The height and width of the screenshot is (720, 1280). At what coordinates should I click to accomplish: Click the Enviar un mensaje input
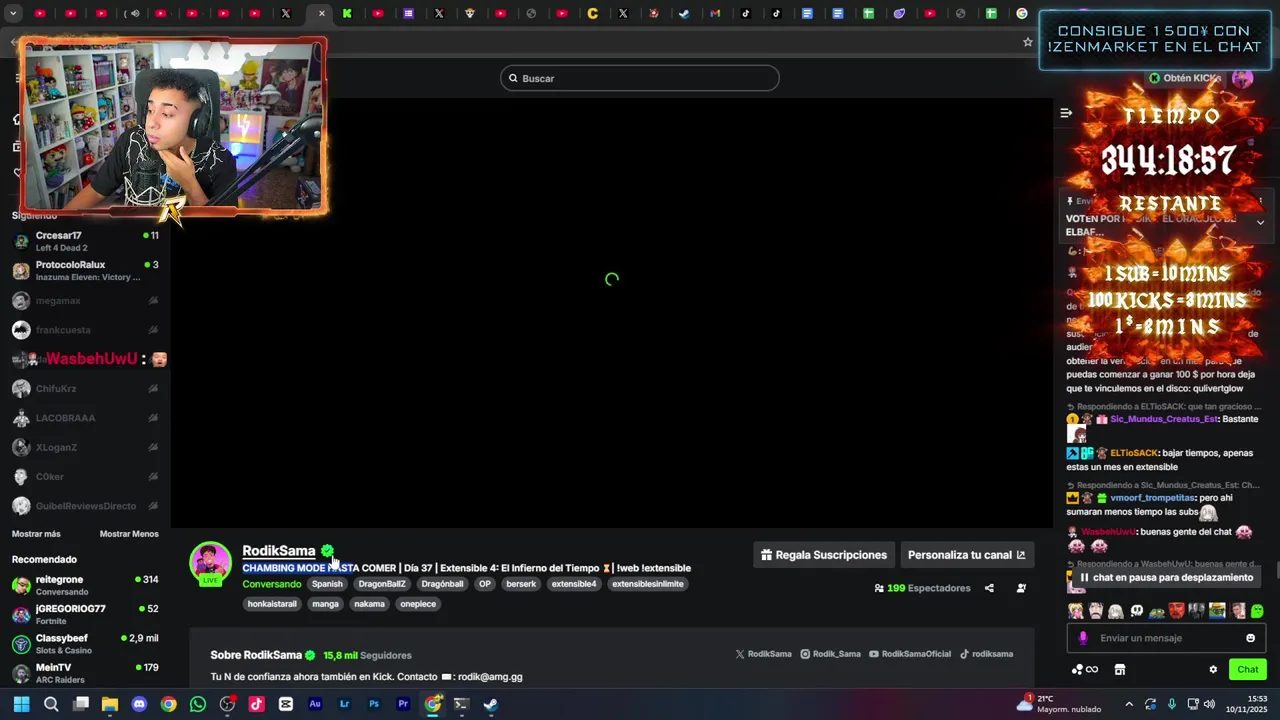(1165, 638)
